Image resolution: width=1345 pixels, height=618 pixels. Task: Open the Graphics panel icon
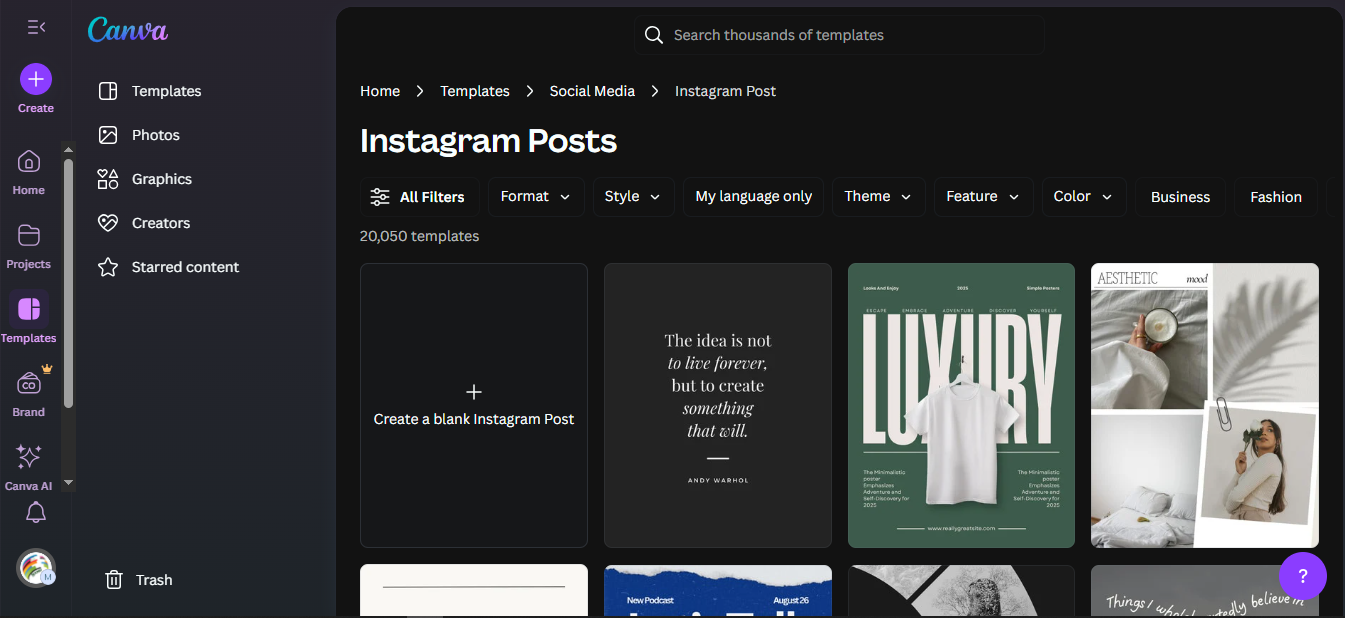(x=110, y=178)
